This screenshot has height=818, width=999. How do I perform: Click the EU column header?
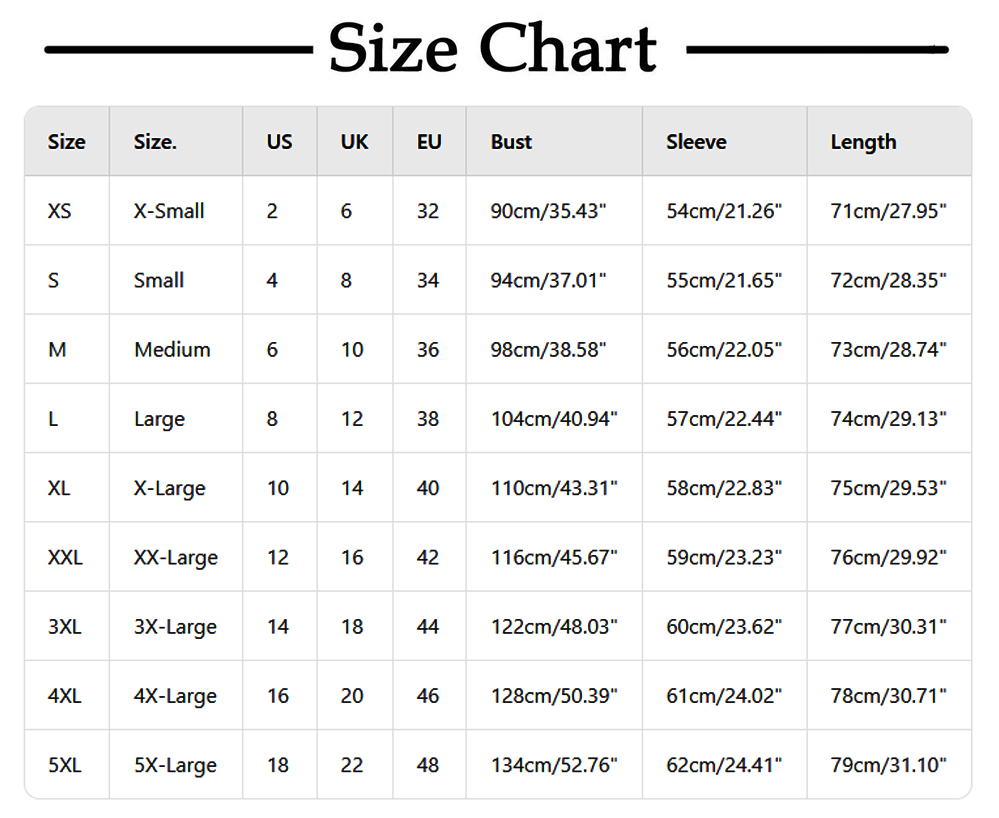coord(429,141)
